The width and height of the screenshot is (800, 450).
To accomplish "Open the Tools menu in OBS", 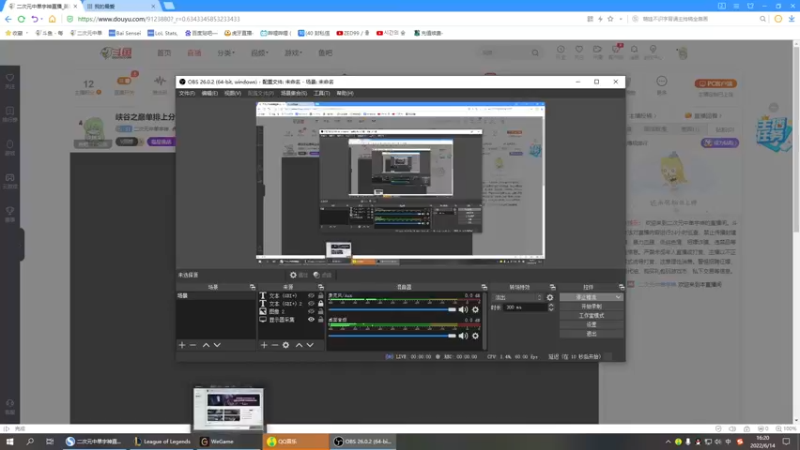I will pyautogui.click(x=322, y=93).
